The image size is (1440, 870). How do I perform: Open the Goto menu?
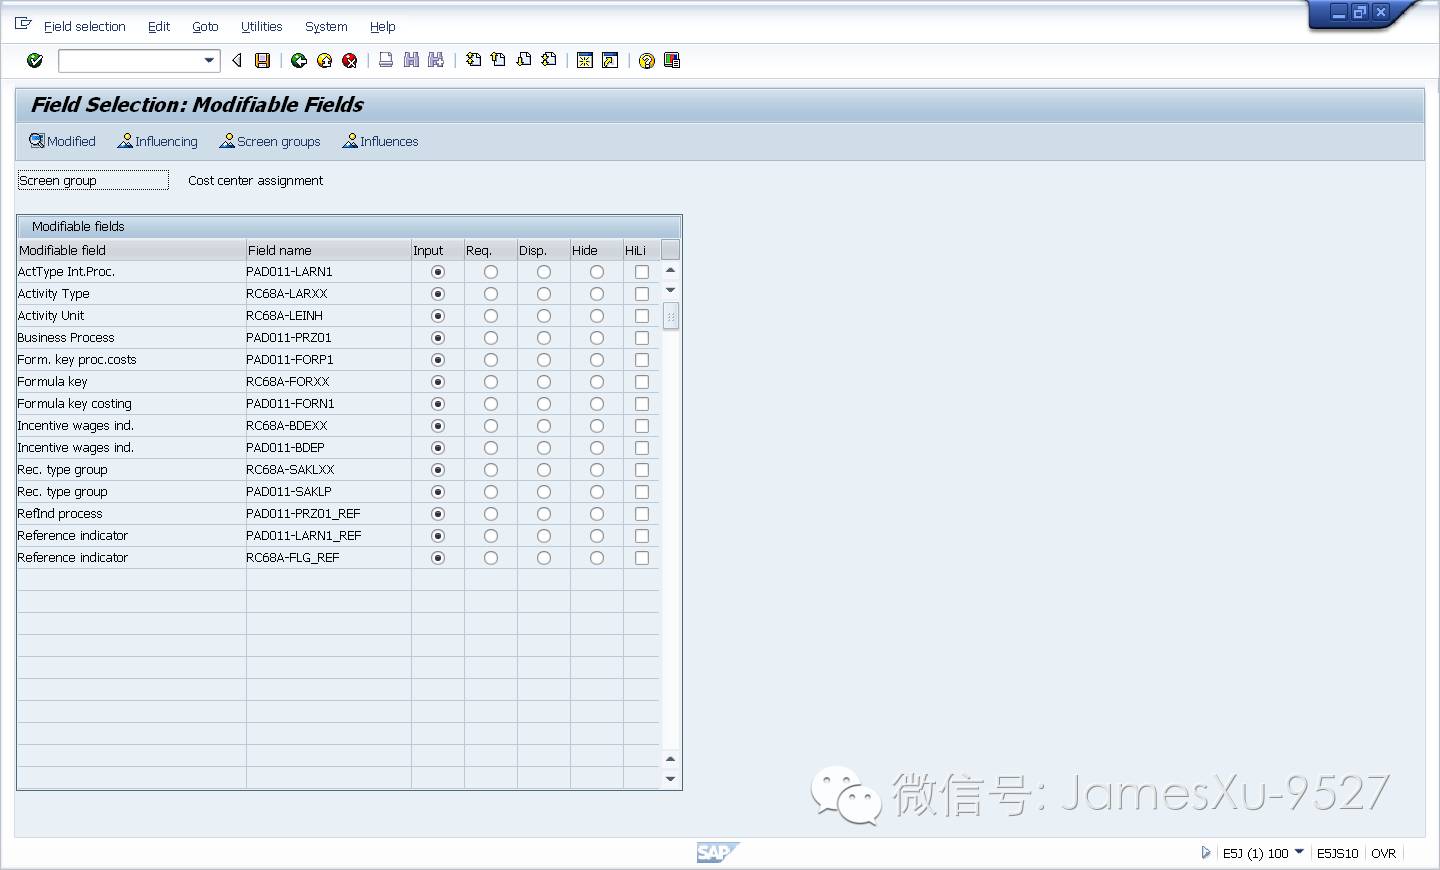coord(205,27)
